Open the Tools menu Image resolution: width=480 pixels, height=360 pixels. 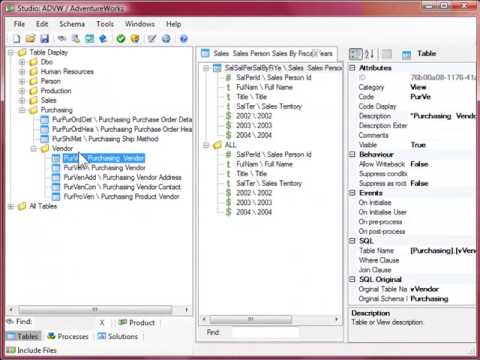(x=105, y=24)
